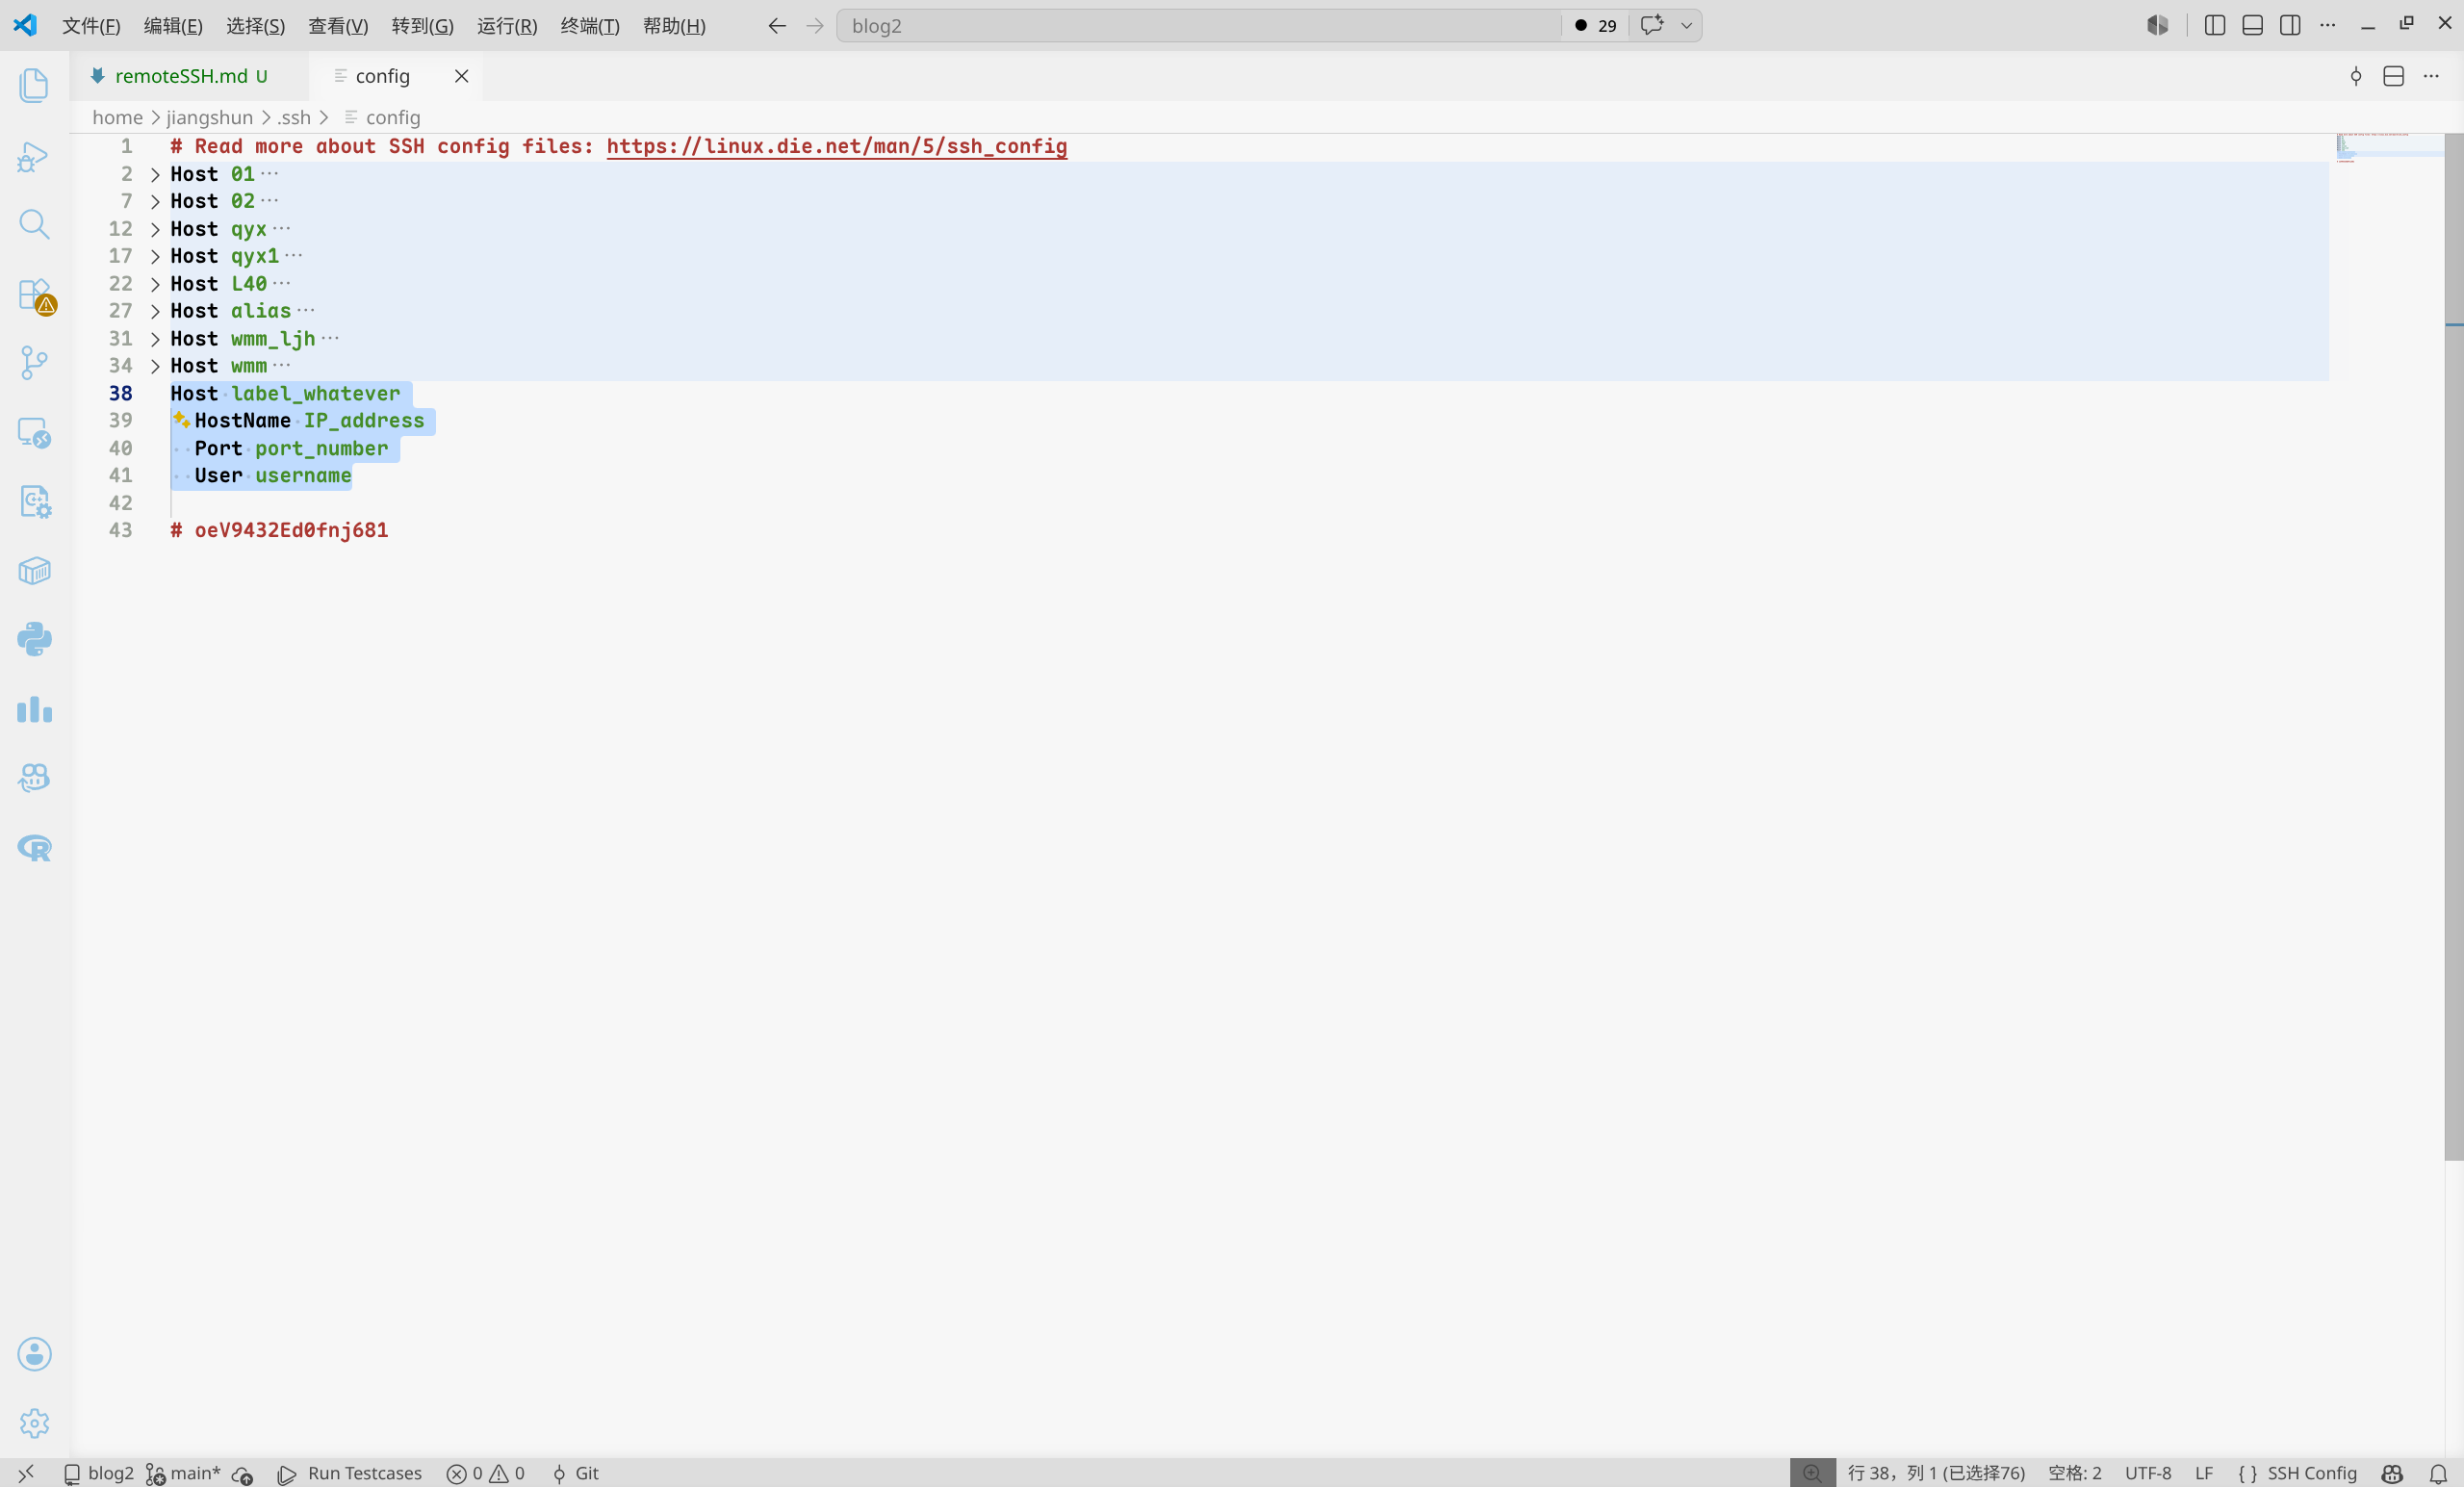This screenshot has width=2464, height=1487.
Task: Toggle the secondary side bar
Action: [x=2290, y=26]
